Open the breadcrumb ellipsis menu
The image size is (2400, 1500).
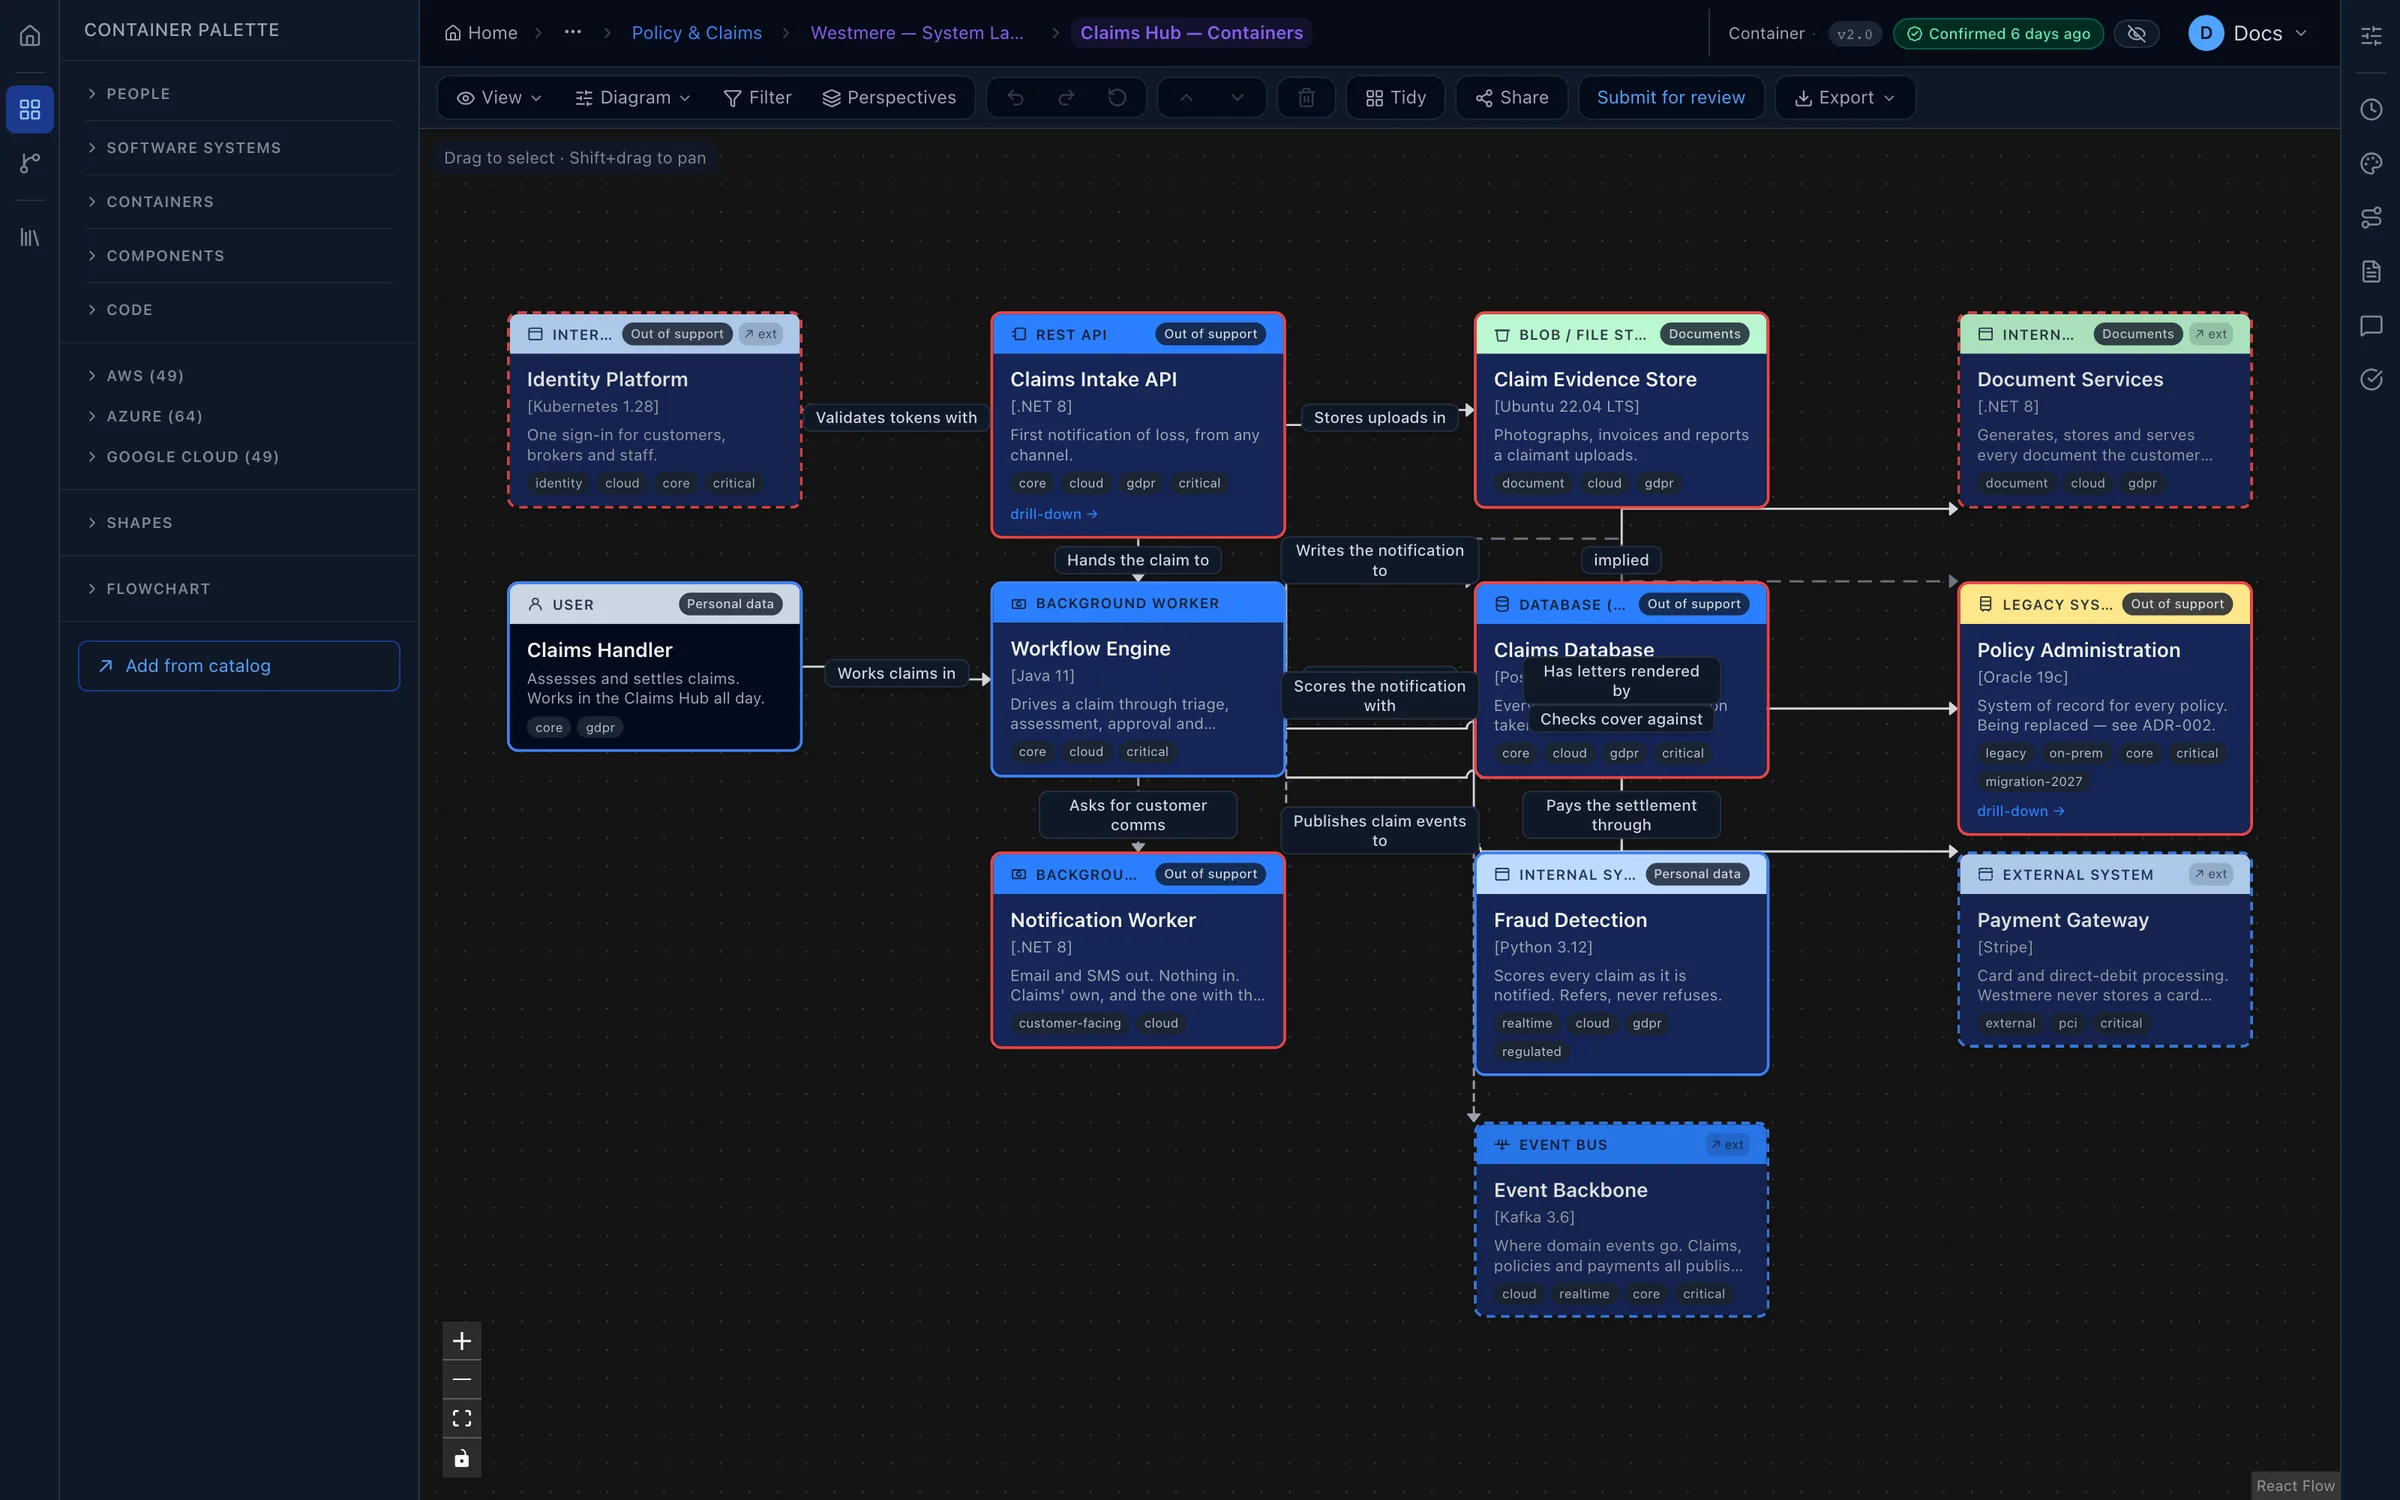click(573, 33)
